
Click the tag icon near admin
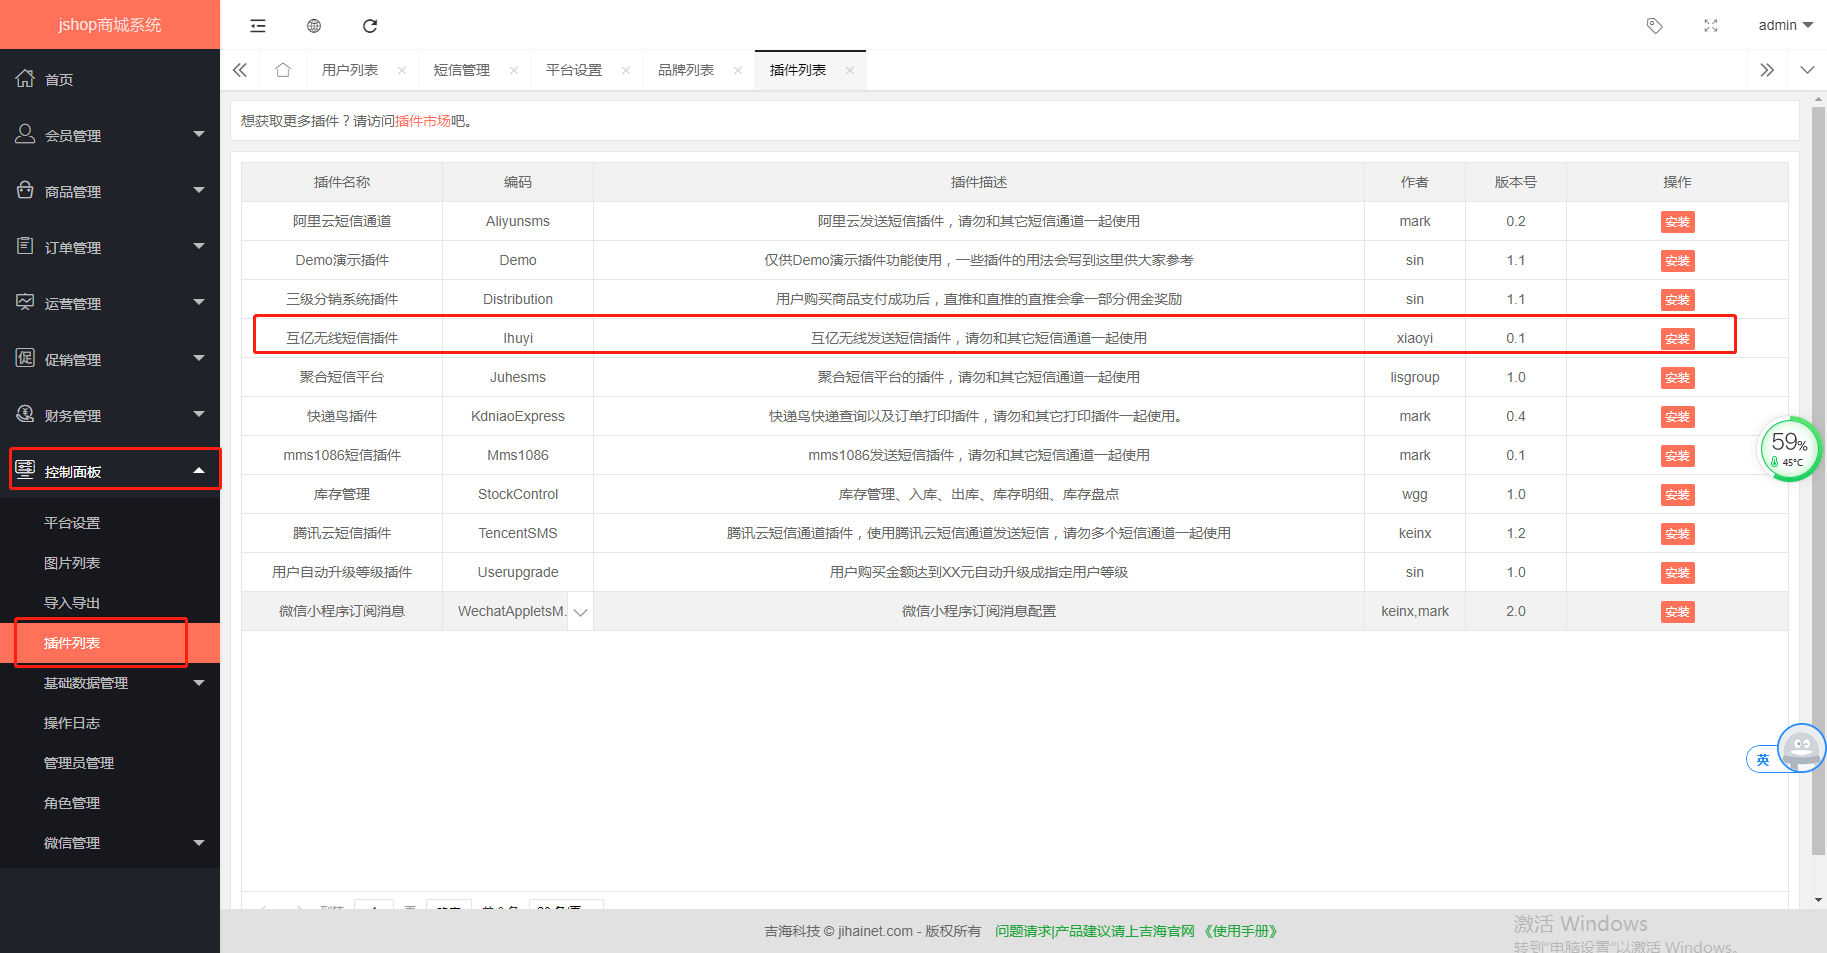click(x=1655, y=26)
